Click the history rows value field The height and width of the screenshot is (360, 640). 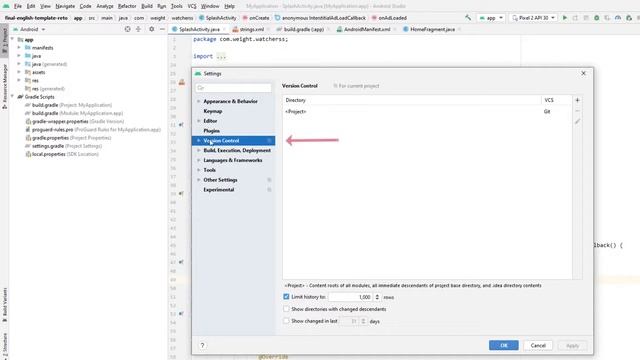tap(351, 297)
